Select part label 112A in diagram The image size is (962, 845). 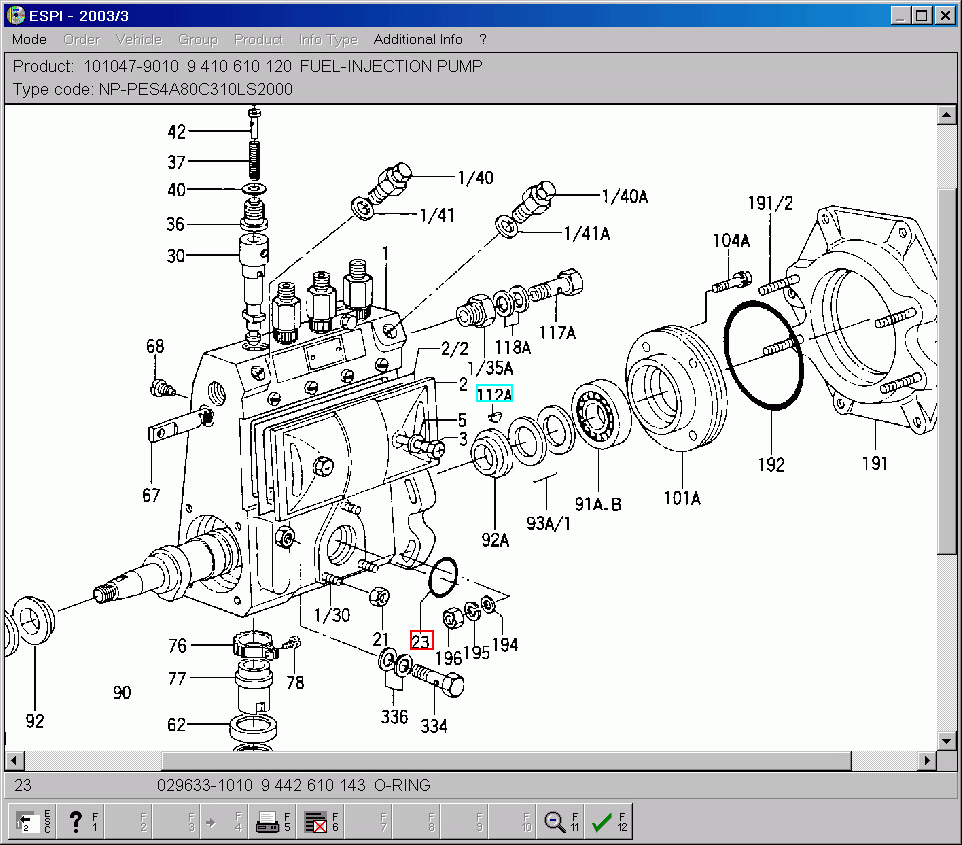pyautogui.click(x=494, y=394)
